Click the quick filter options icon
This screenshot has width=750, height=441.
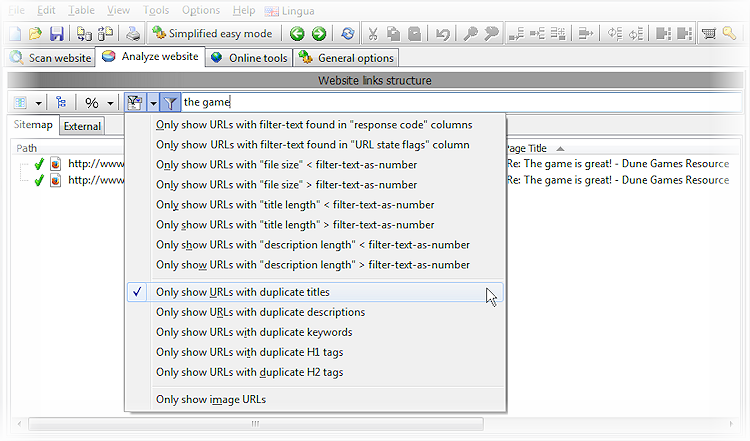click(135, 102)
